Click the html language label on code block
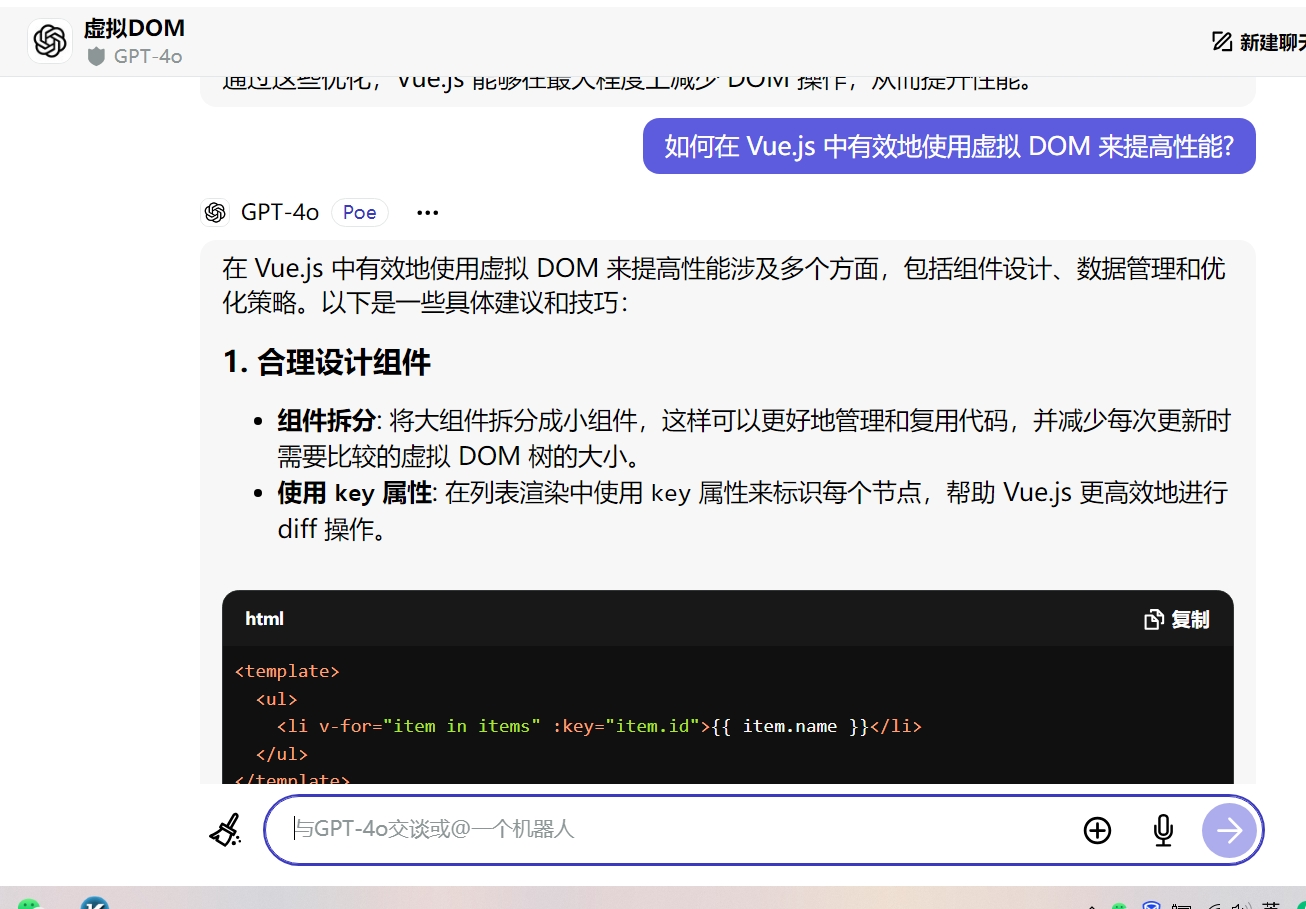This screenshot has height=909, width=1306. [x=265, y=619]
